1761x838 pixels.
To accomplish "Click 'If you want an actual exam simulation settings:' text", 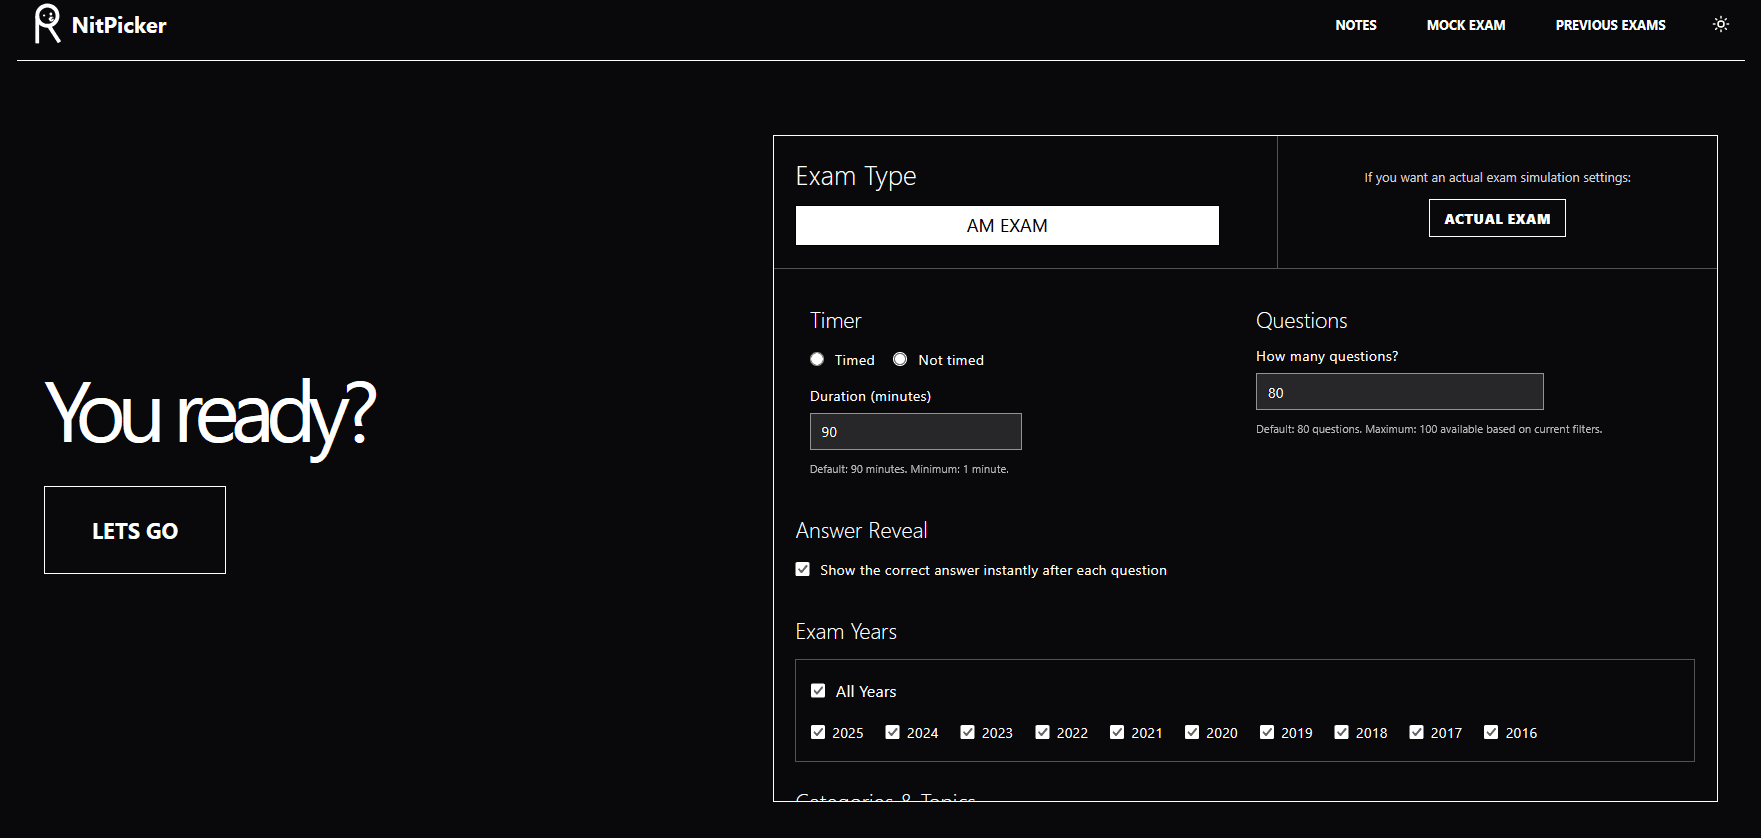I will coord(1497,178).
